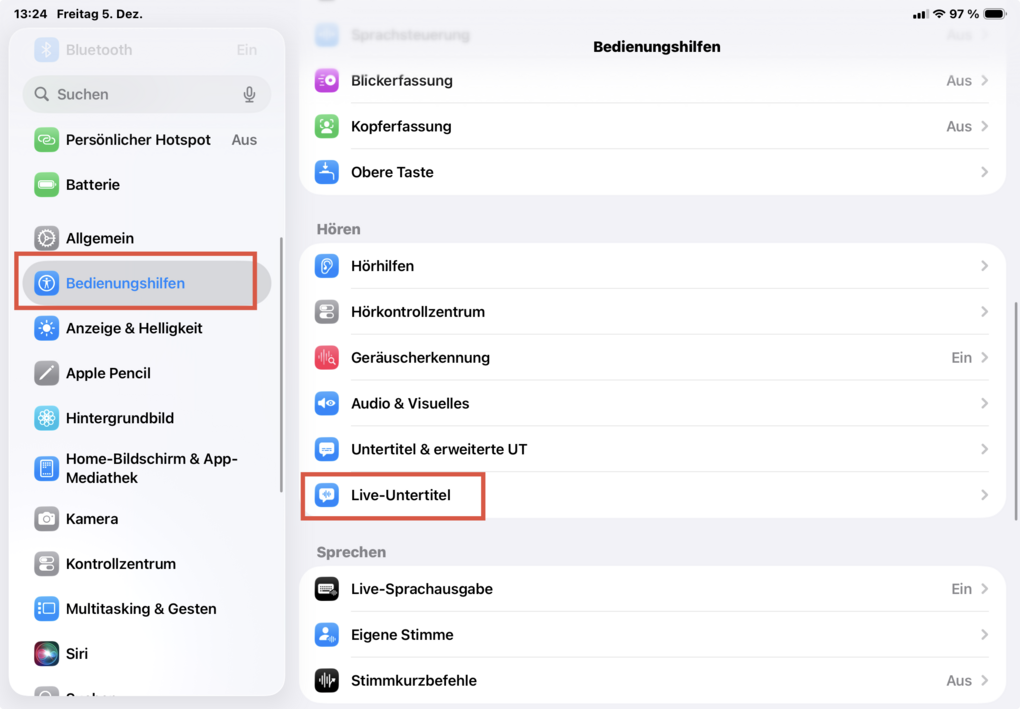
Task: Tap the microphone dictation icon in search
Action: (249, 94)
